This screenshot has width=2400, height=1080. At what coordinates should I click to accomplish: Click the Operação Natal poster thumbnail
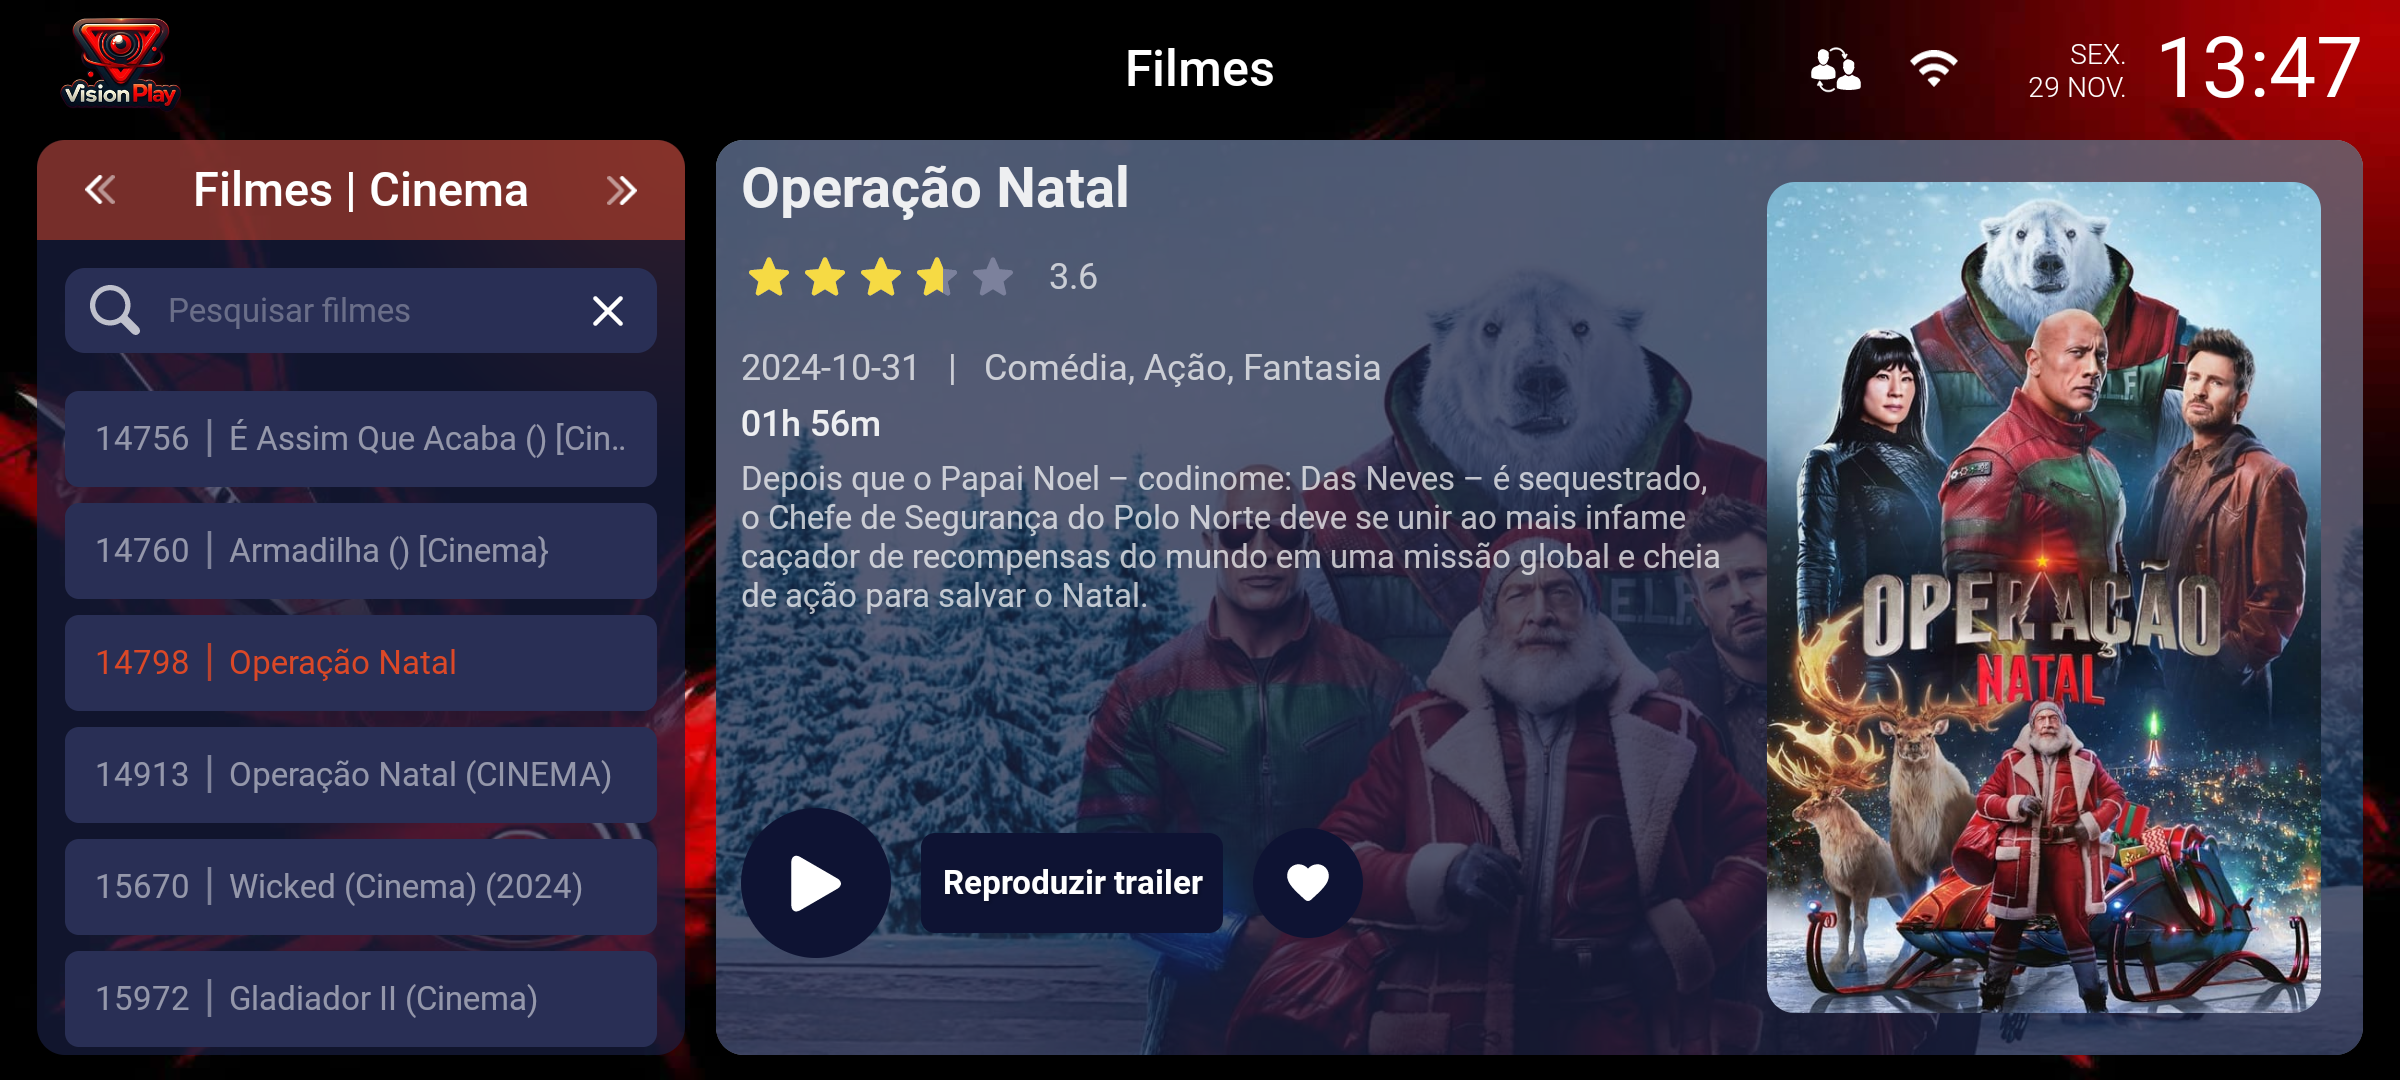point(2043,597)
